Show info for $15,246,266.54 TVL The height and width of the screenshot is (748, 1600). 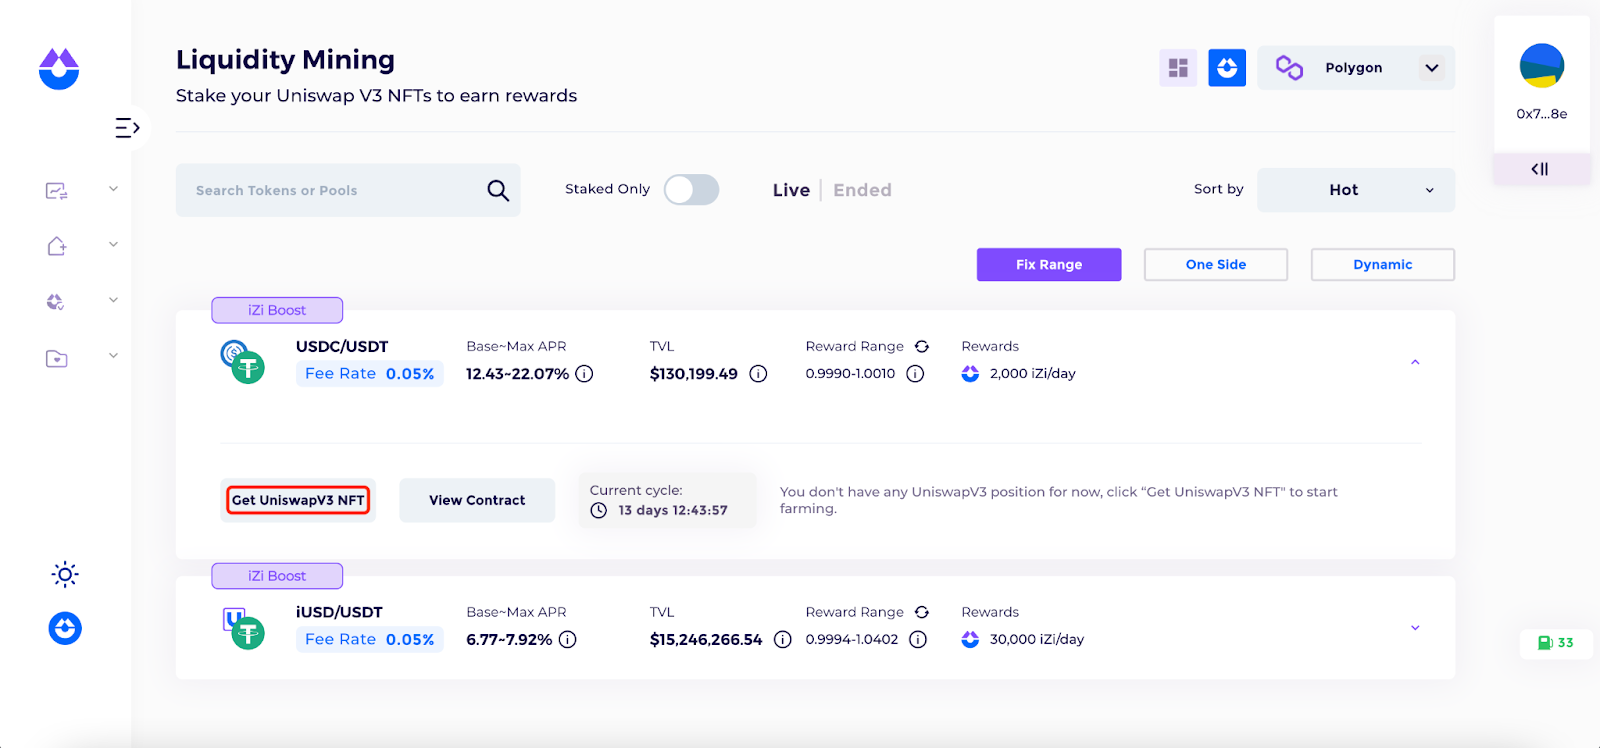783,640
